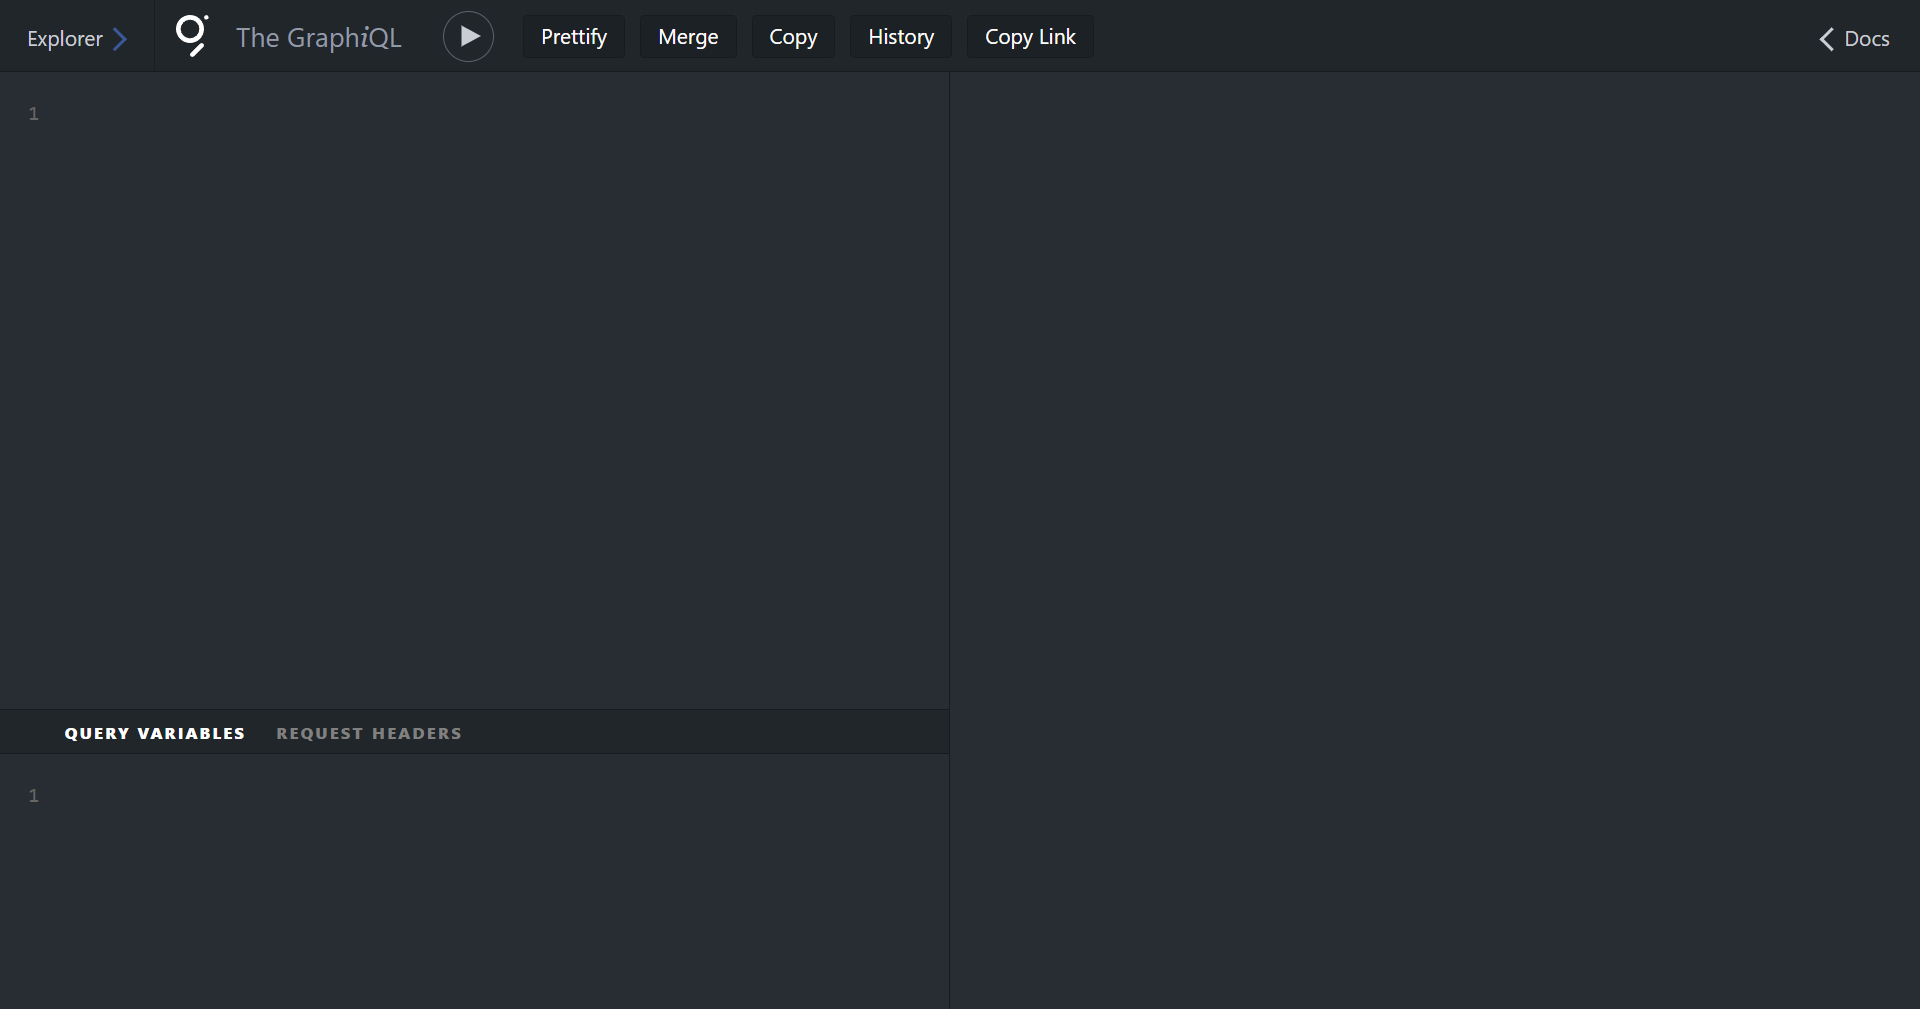Click the Explorer text label
The height and width of the screenshot is (1009, 1920).
[65, 39]
